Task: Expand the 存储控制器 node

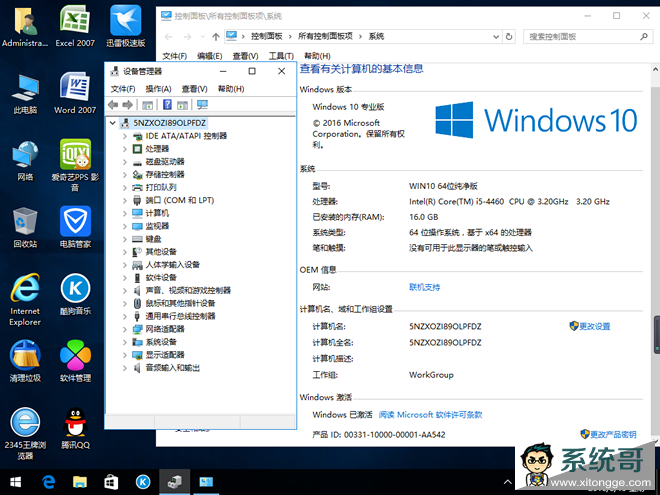Action: click(x=125, y=175)
